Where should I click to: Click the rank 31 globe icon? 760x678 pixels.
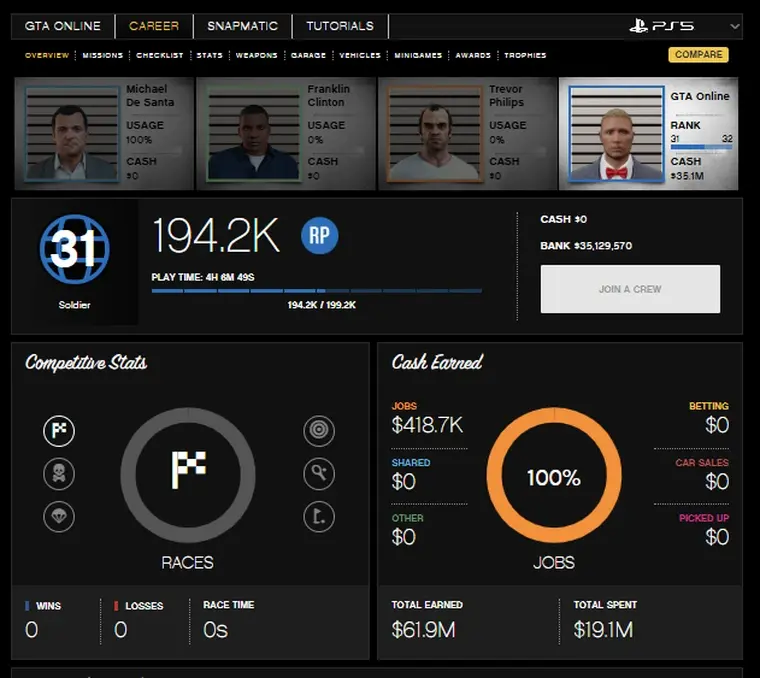[74, 249]
